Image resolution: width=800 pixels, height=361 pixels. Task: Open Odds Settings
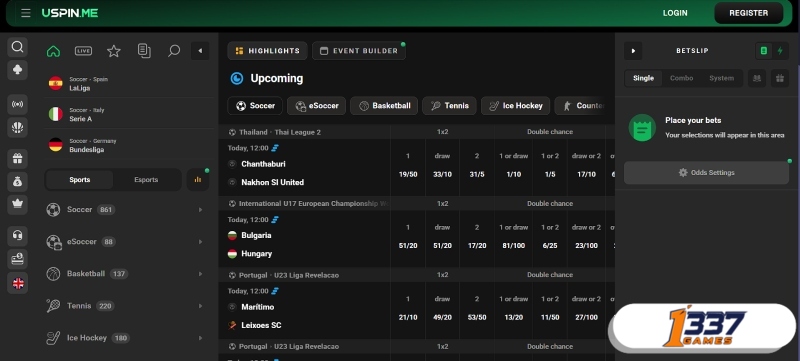click(706, 173)
